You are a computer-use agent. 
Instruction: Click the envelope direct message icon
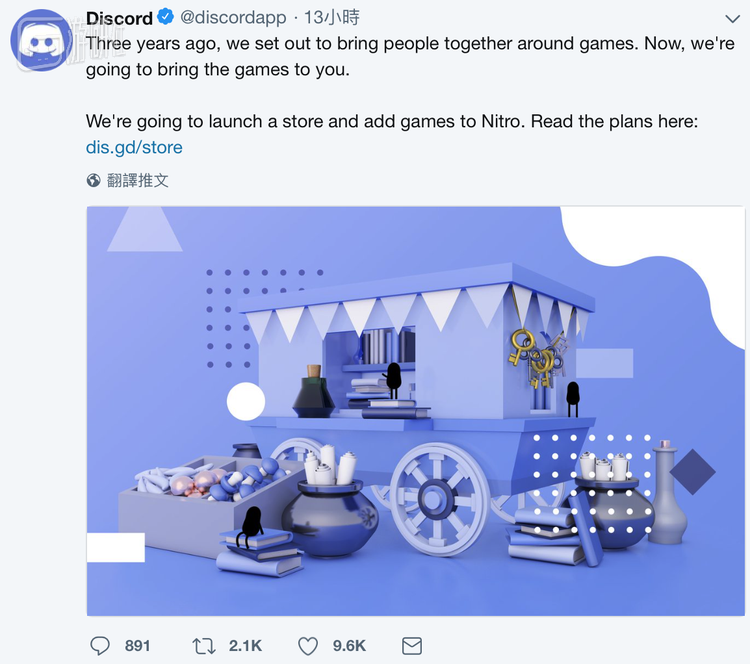(x=411, y=646)
